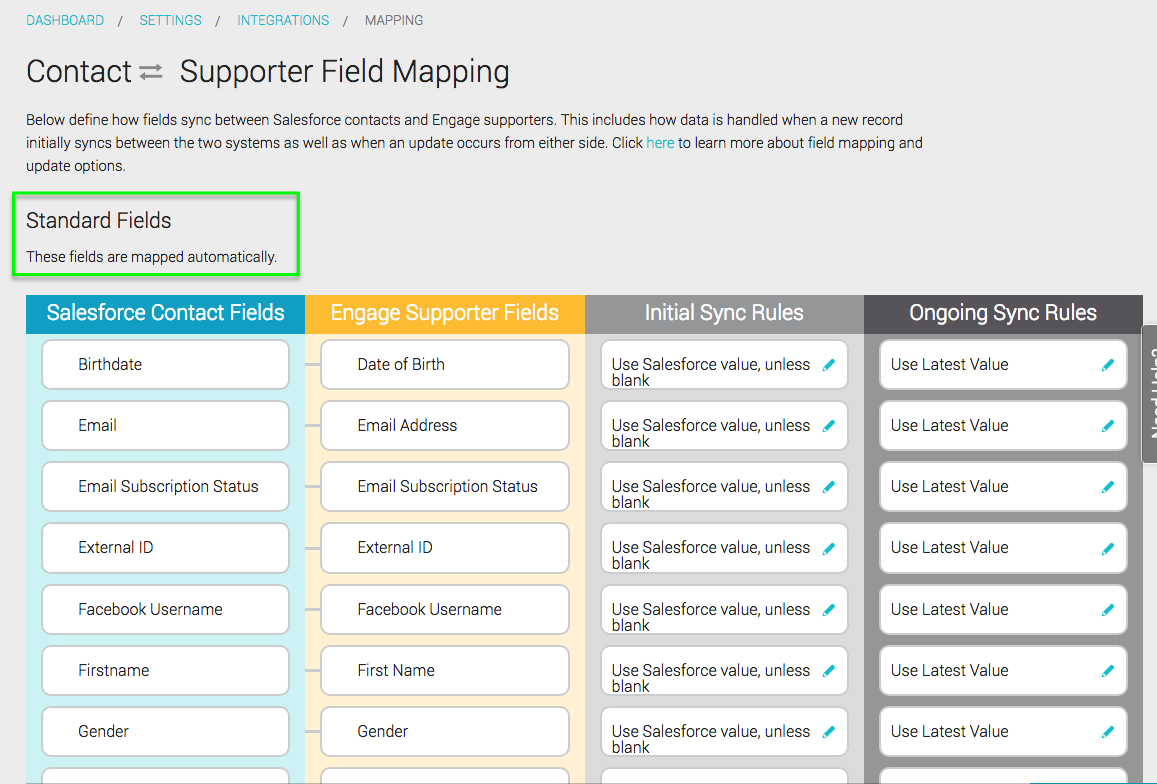Edit Email ongoing sync rule pencil icon
This screenshot has width=1157, height=784.
click(1108, 426)
